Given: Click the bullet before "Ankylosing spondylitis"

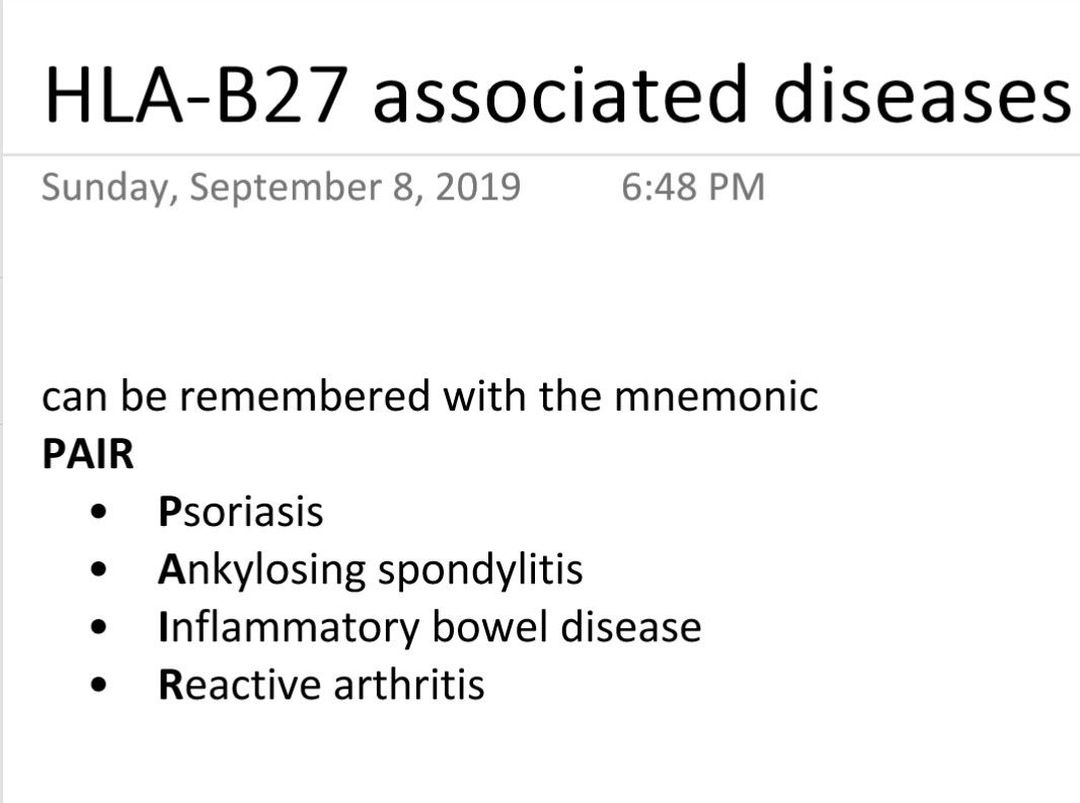Looking at the screenshot, I should pos(98,571).
